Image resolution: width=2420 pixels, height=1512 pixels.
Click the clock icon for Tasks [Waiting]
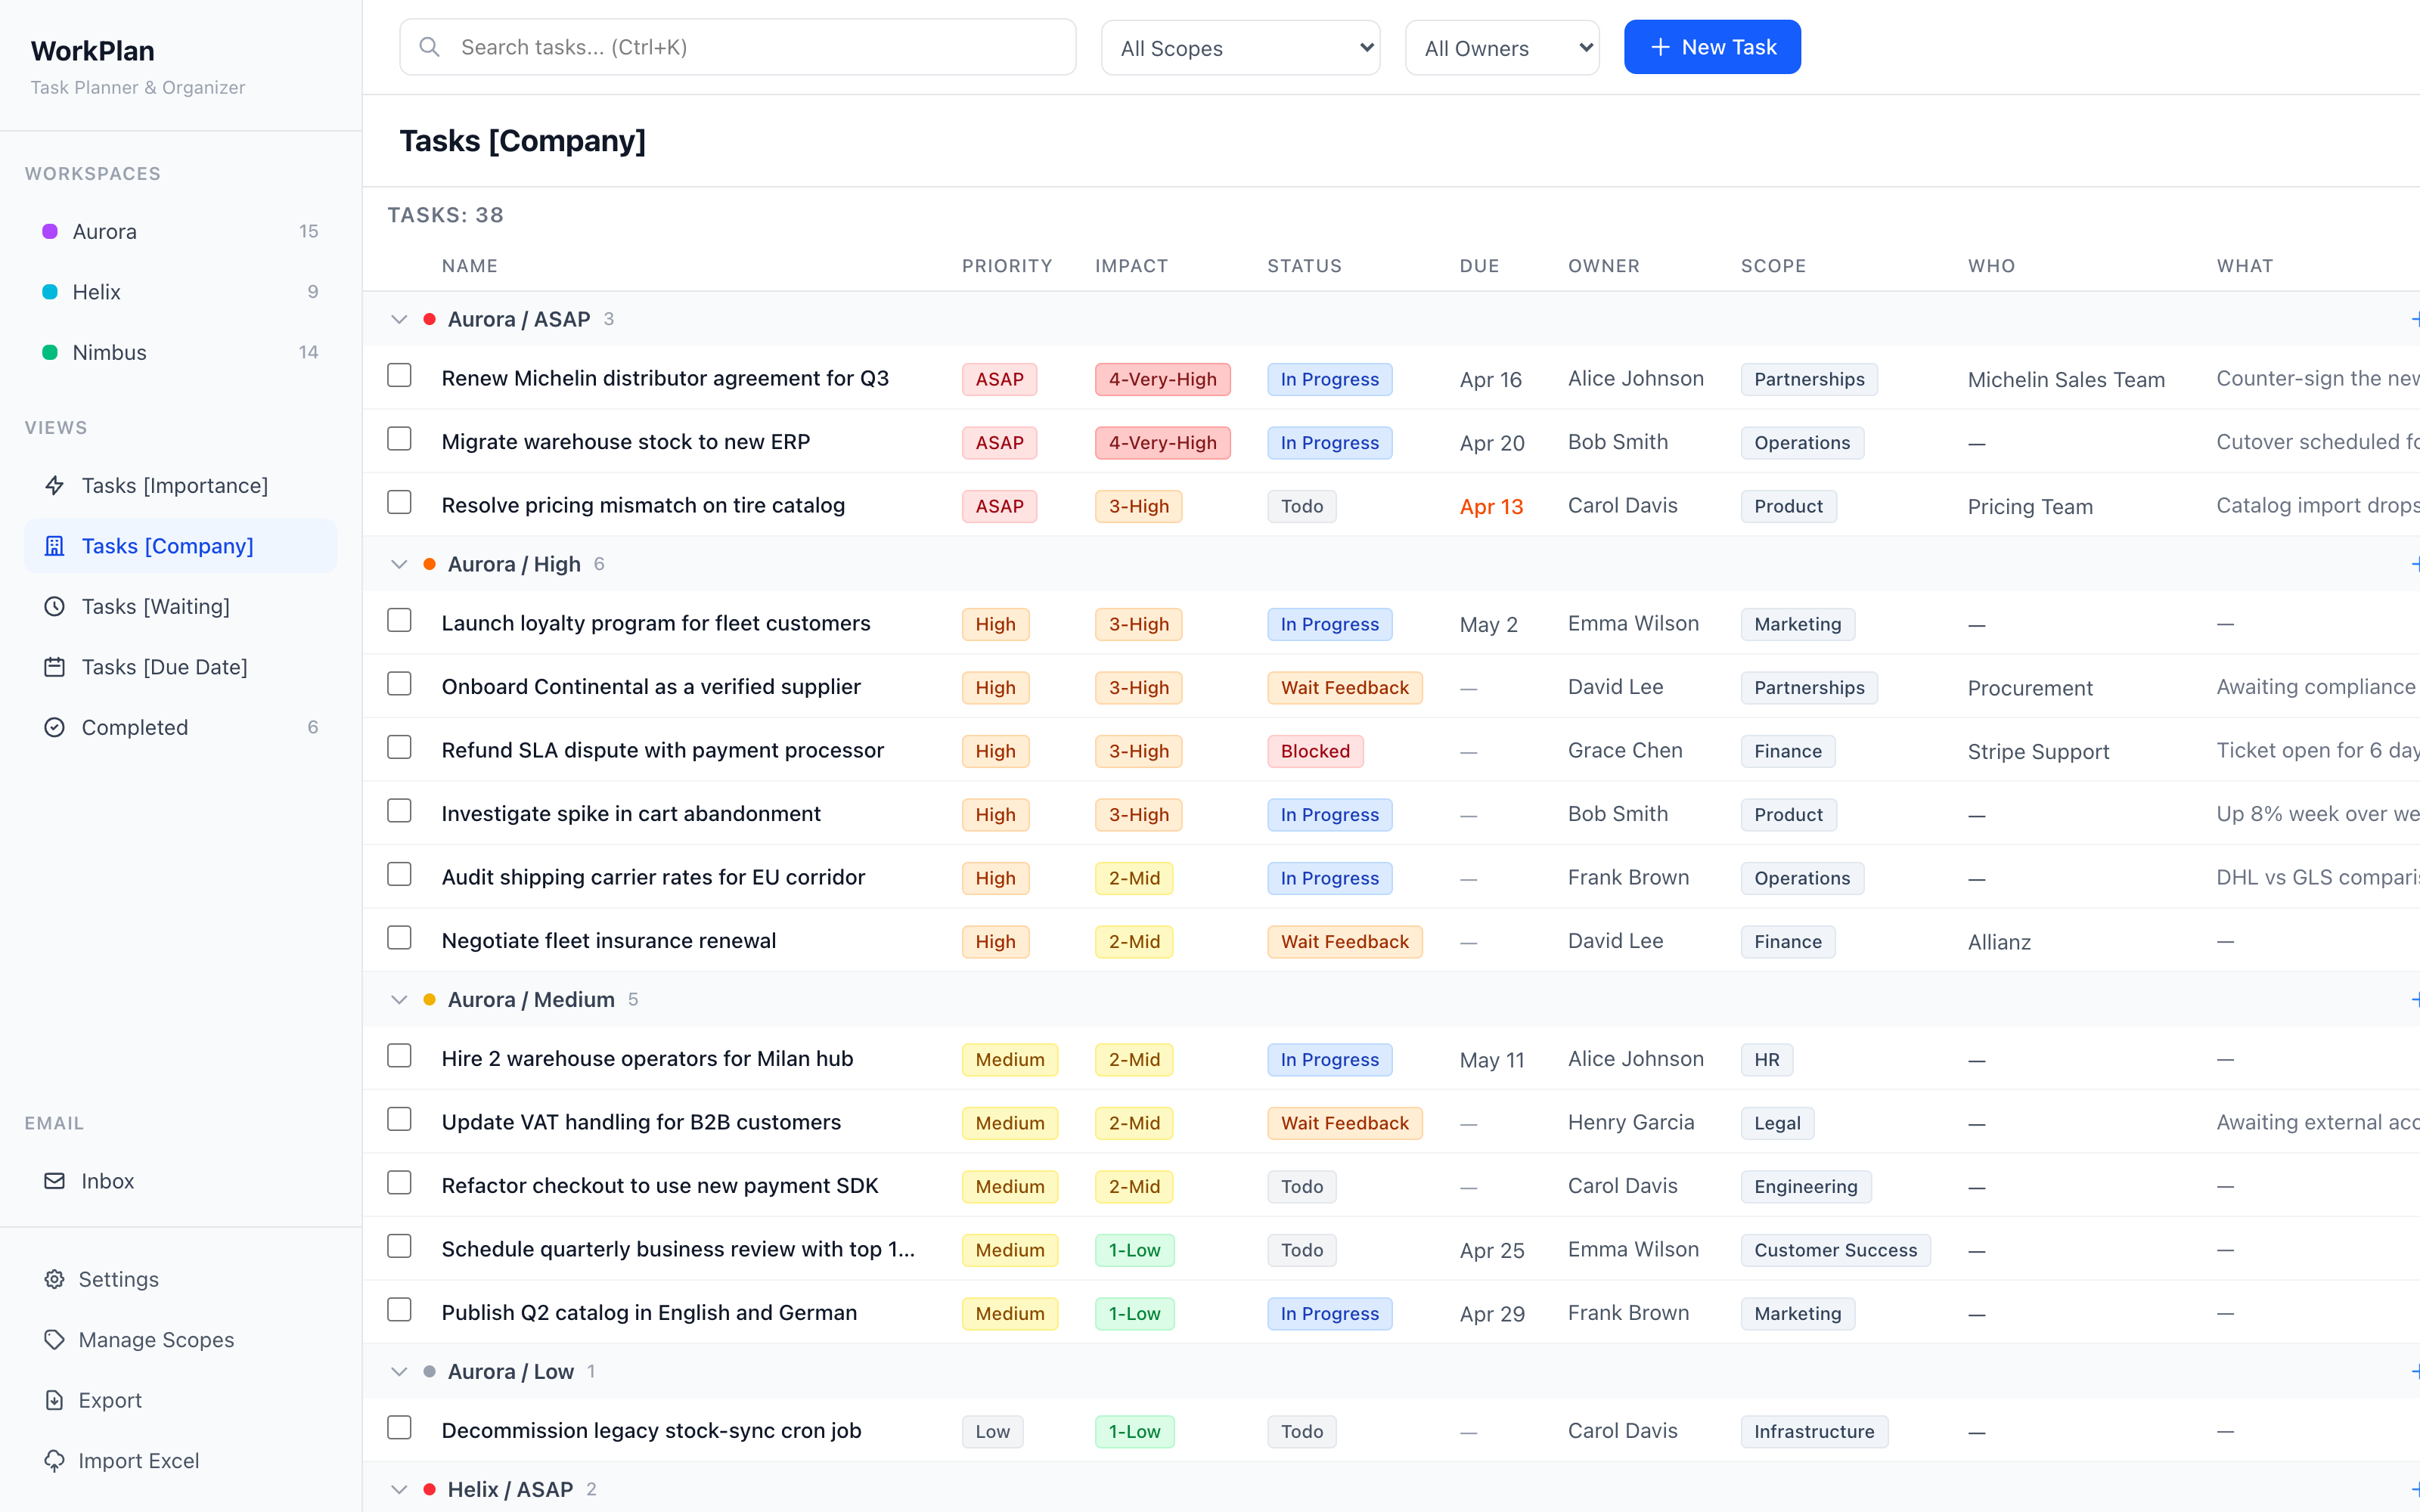(x=55, y=606)
